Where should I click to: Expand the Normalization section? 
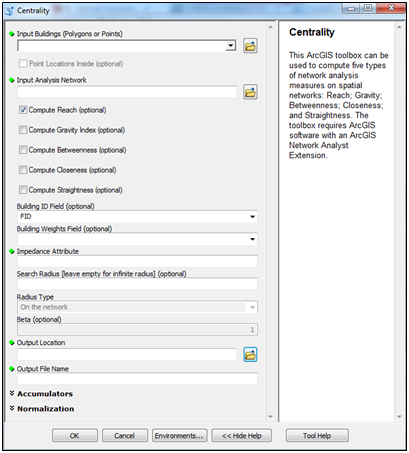point(42,409)
